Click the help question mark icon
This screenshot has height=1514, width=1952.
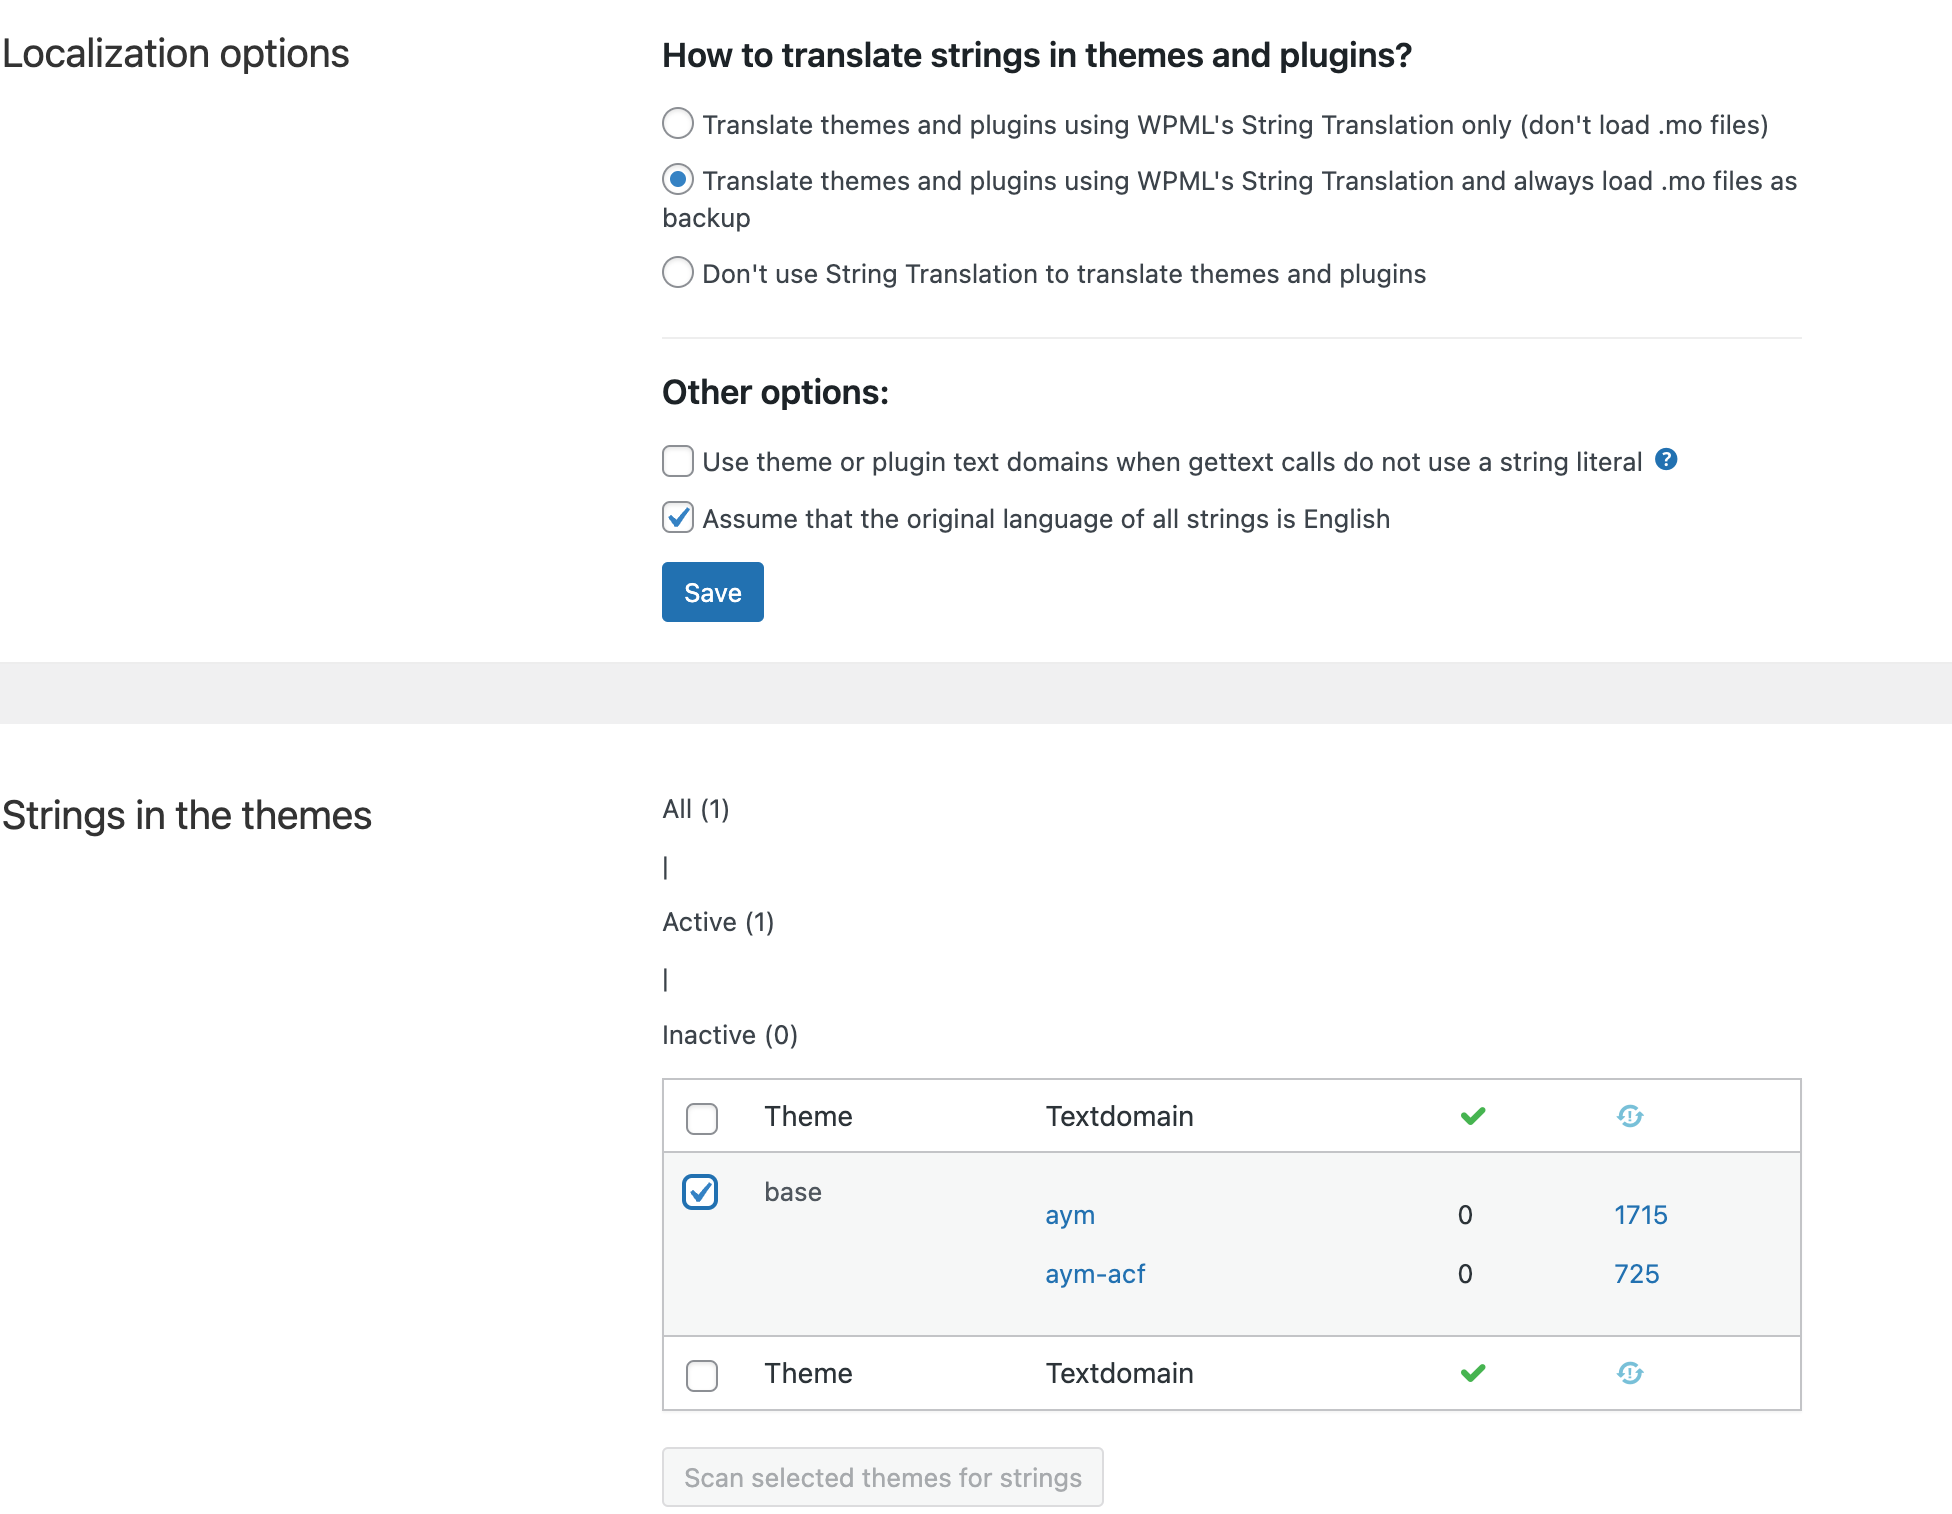pyautogui.click(x=1666, y=459)
